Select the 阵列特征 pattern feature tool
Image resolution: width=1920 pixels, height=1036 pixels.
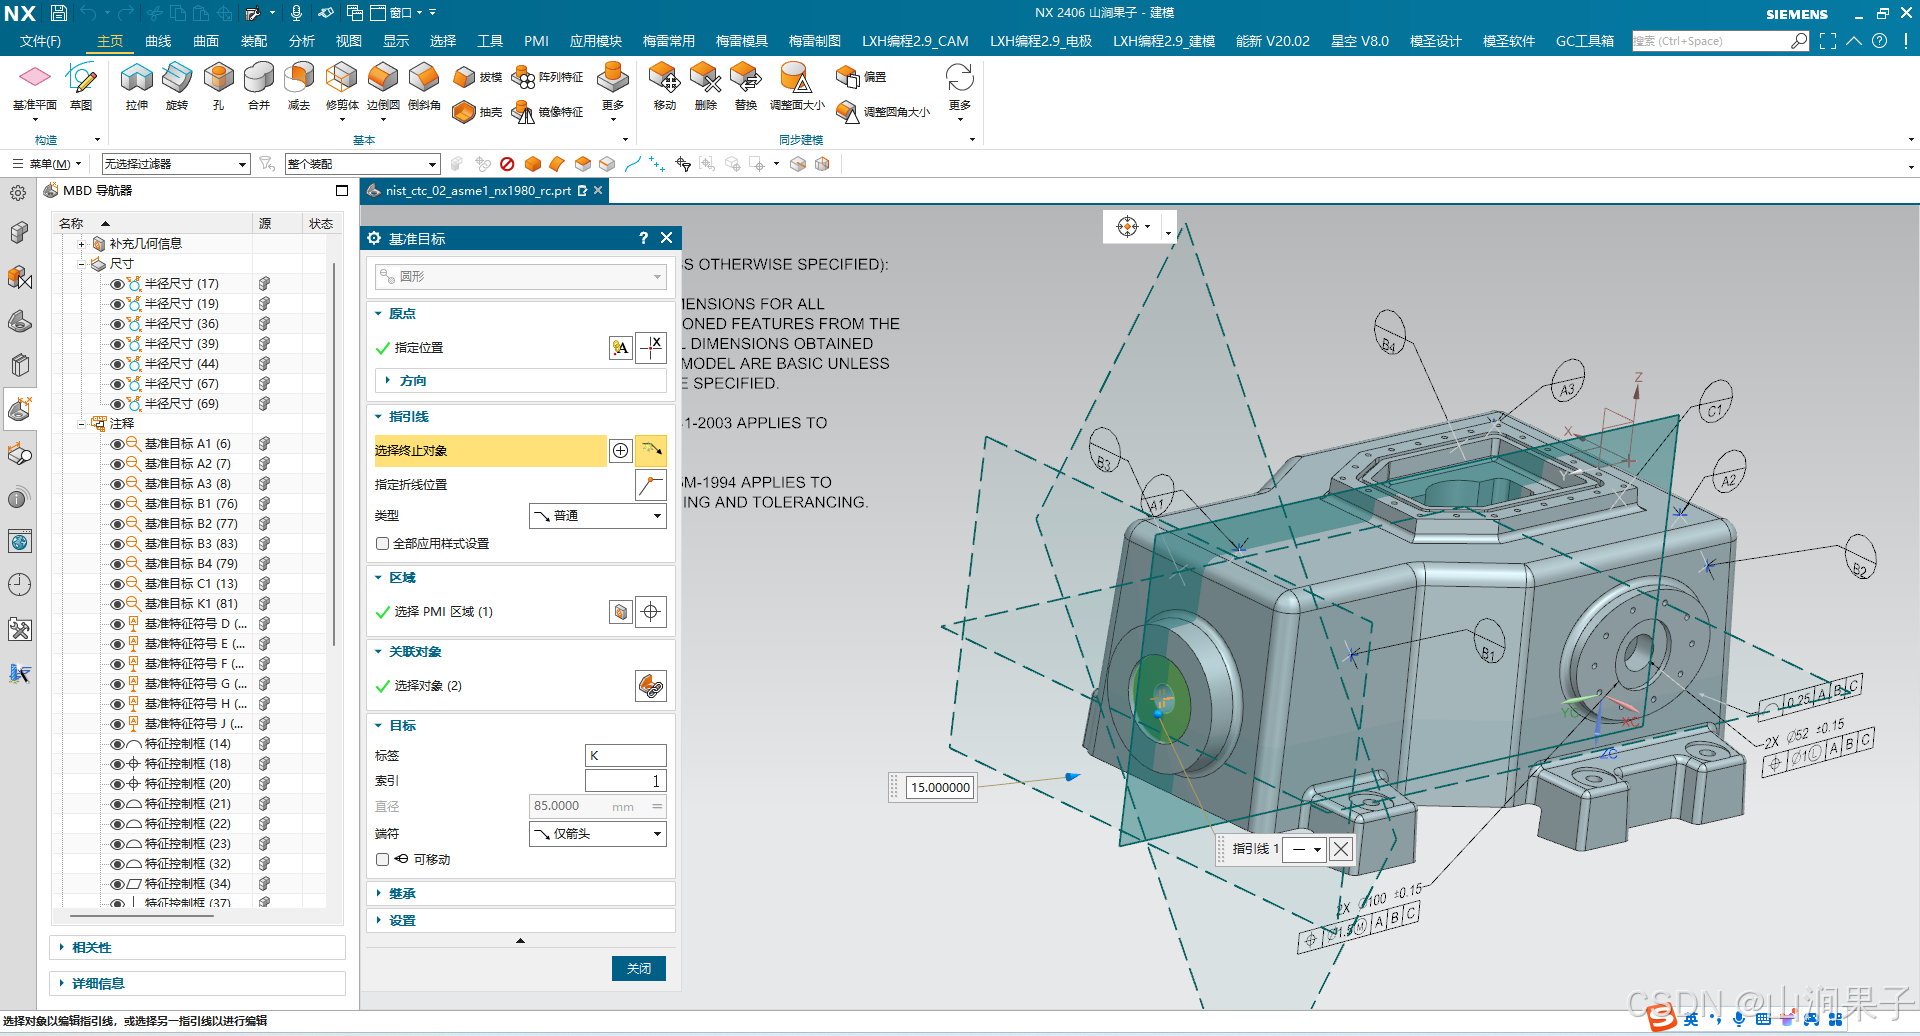[x=547, y=77]
